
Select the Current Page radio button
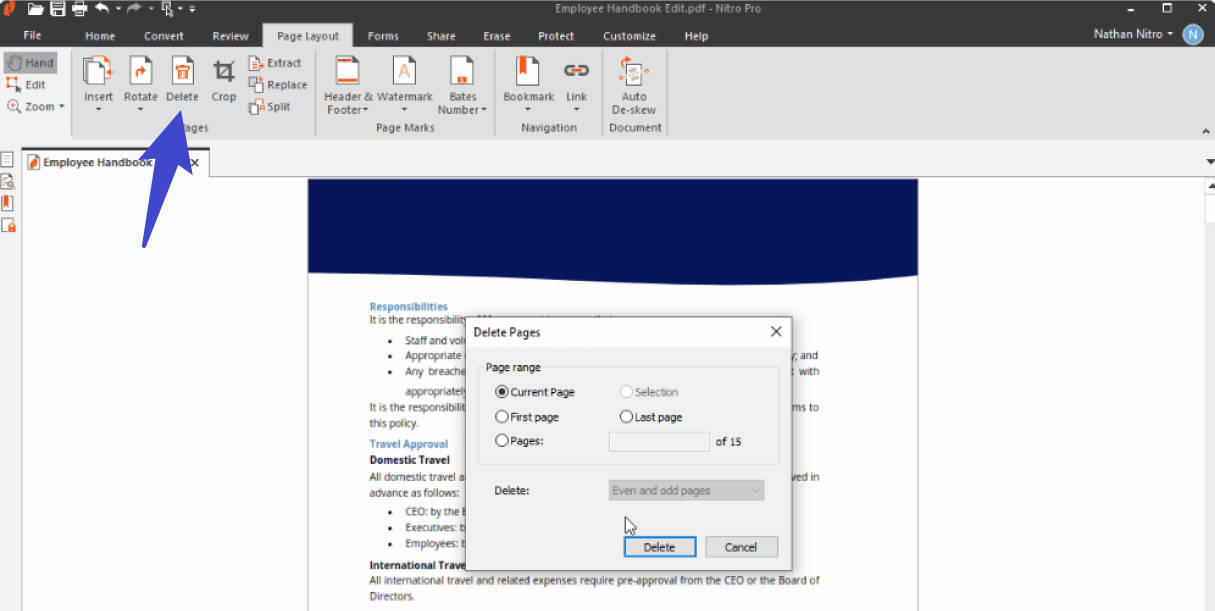(502, 392)
